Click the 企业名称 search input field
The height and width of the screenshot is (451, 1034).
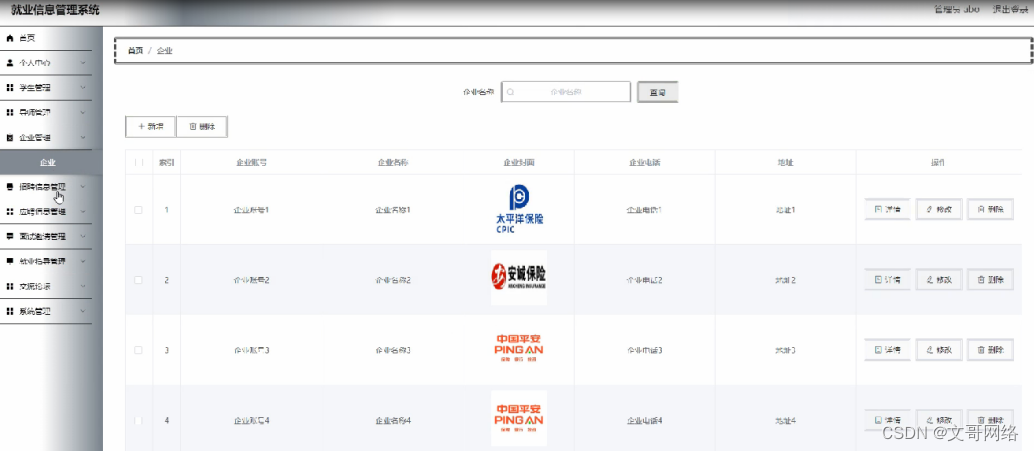[566, 92]
